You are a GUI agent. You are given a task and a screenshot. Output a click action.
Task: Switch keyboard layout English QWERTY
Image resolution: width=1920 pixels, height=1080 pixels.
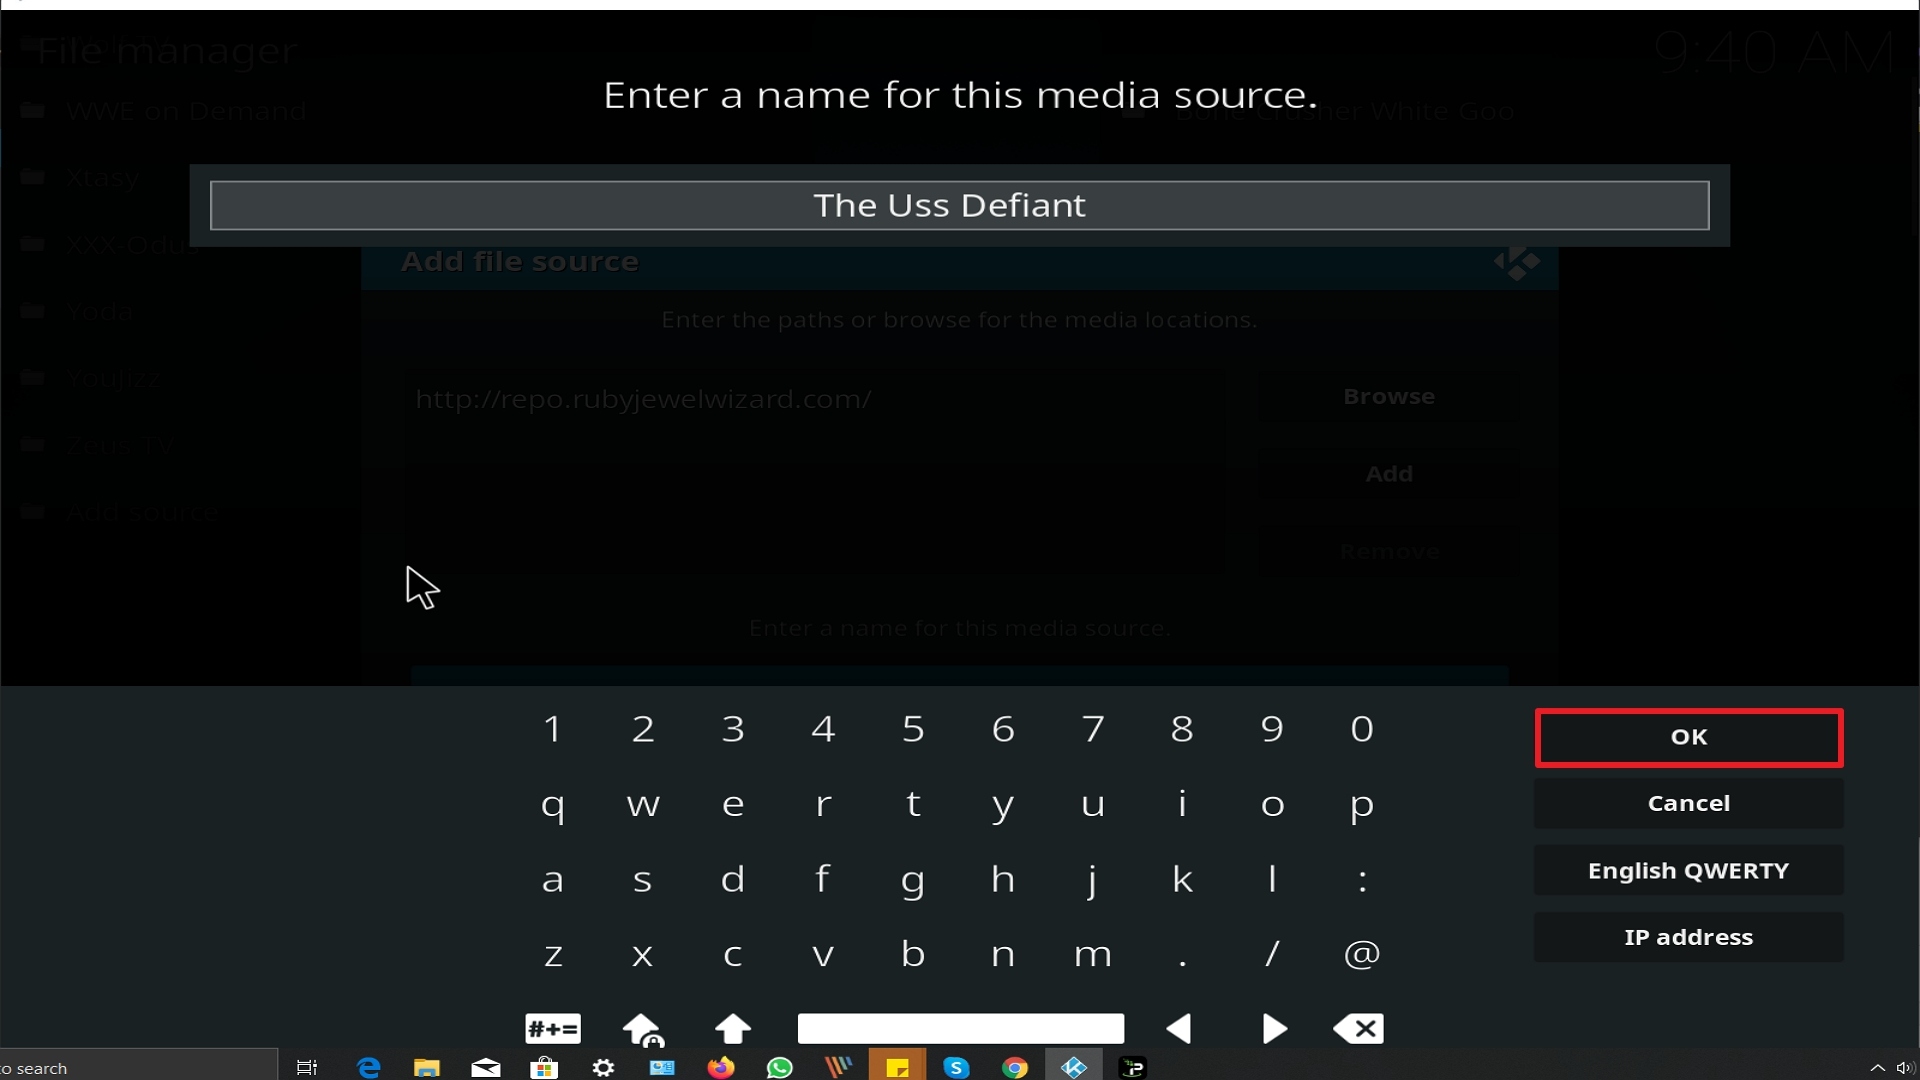pyautogui.click(x=1689, y=870)
